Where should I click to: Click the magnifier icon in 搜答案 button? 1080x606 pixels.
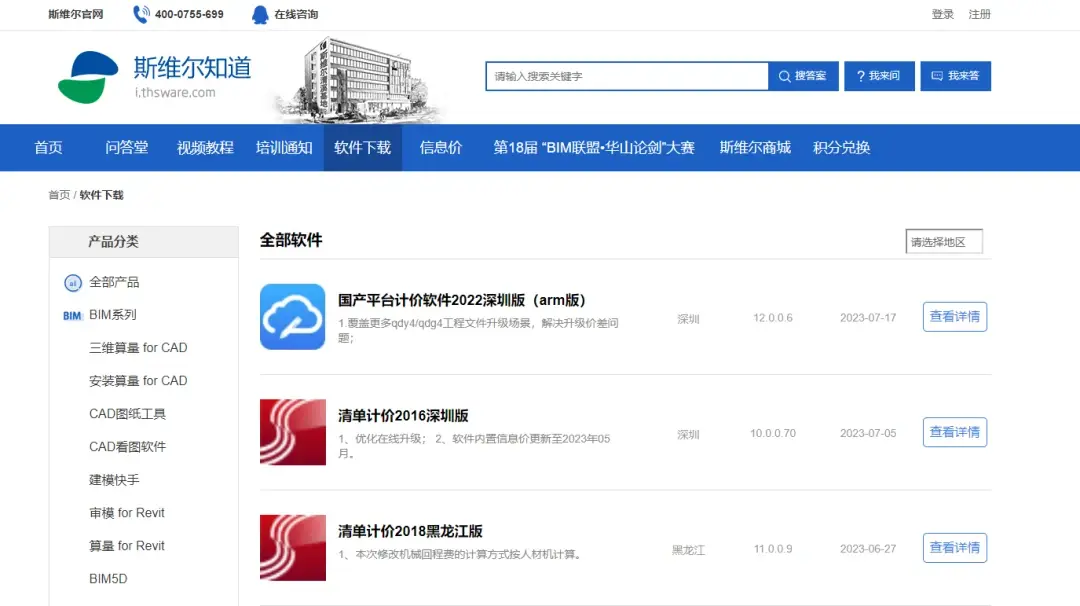(785, 76)
